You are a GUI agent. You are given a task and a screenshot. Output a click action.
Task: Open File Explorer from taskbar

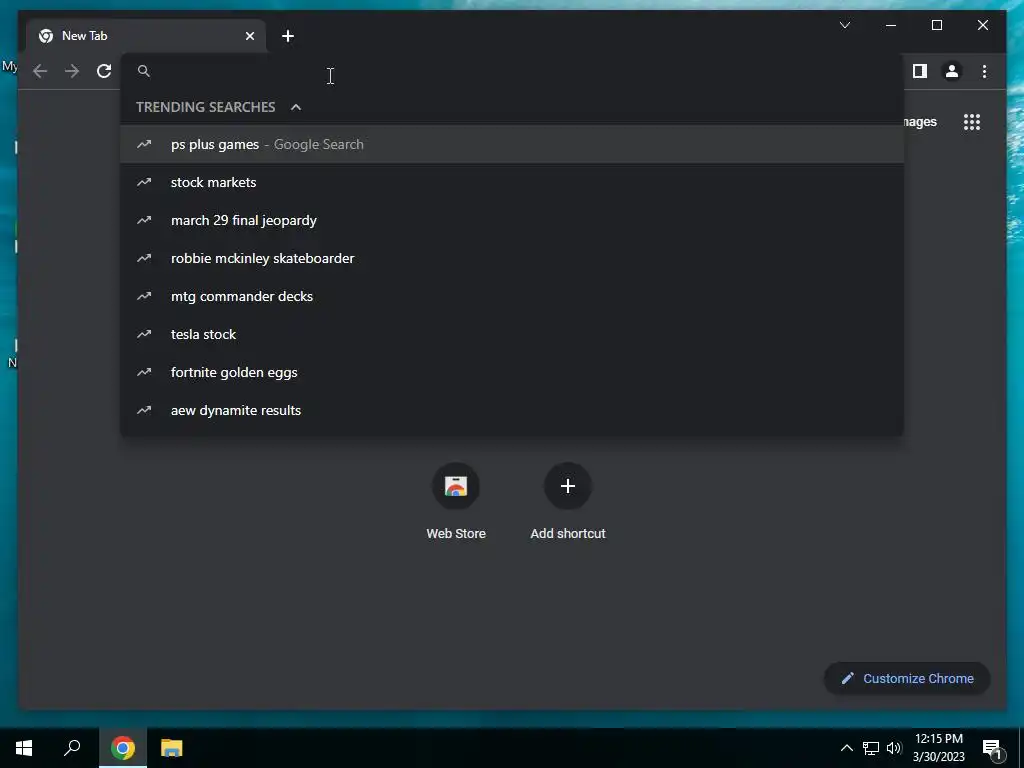(x=172, y=748)
